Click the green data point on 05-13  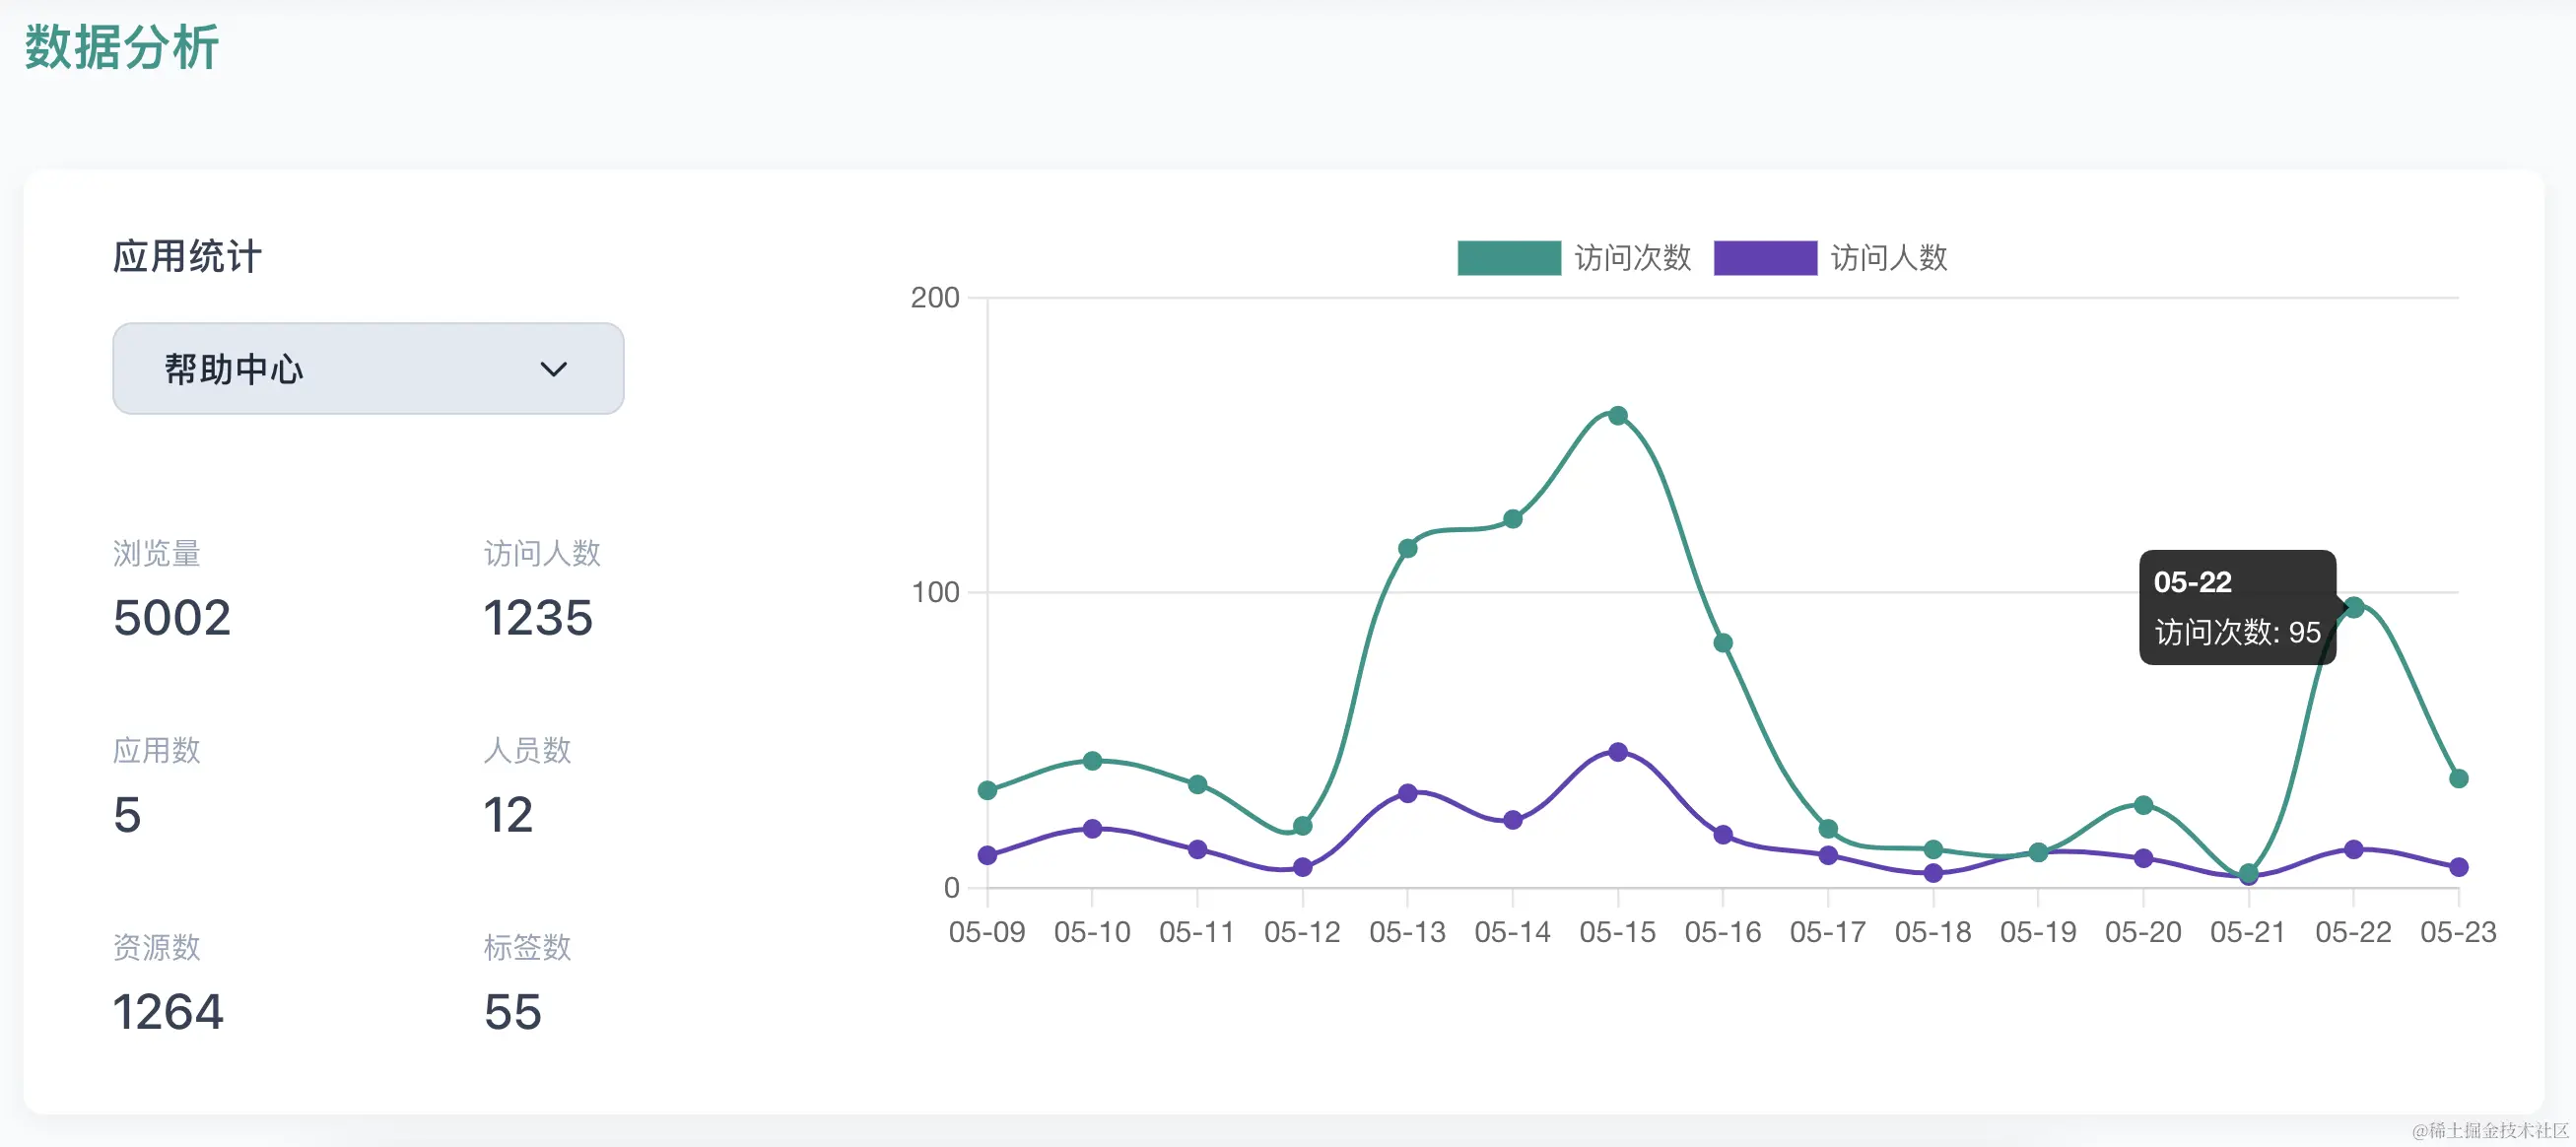(x=1407, y=548)
